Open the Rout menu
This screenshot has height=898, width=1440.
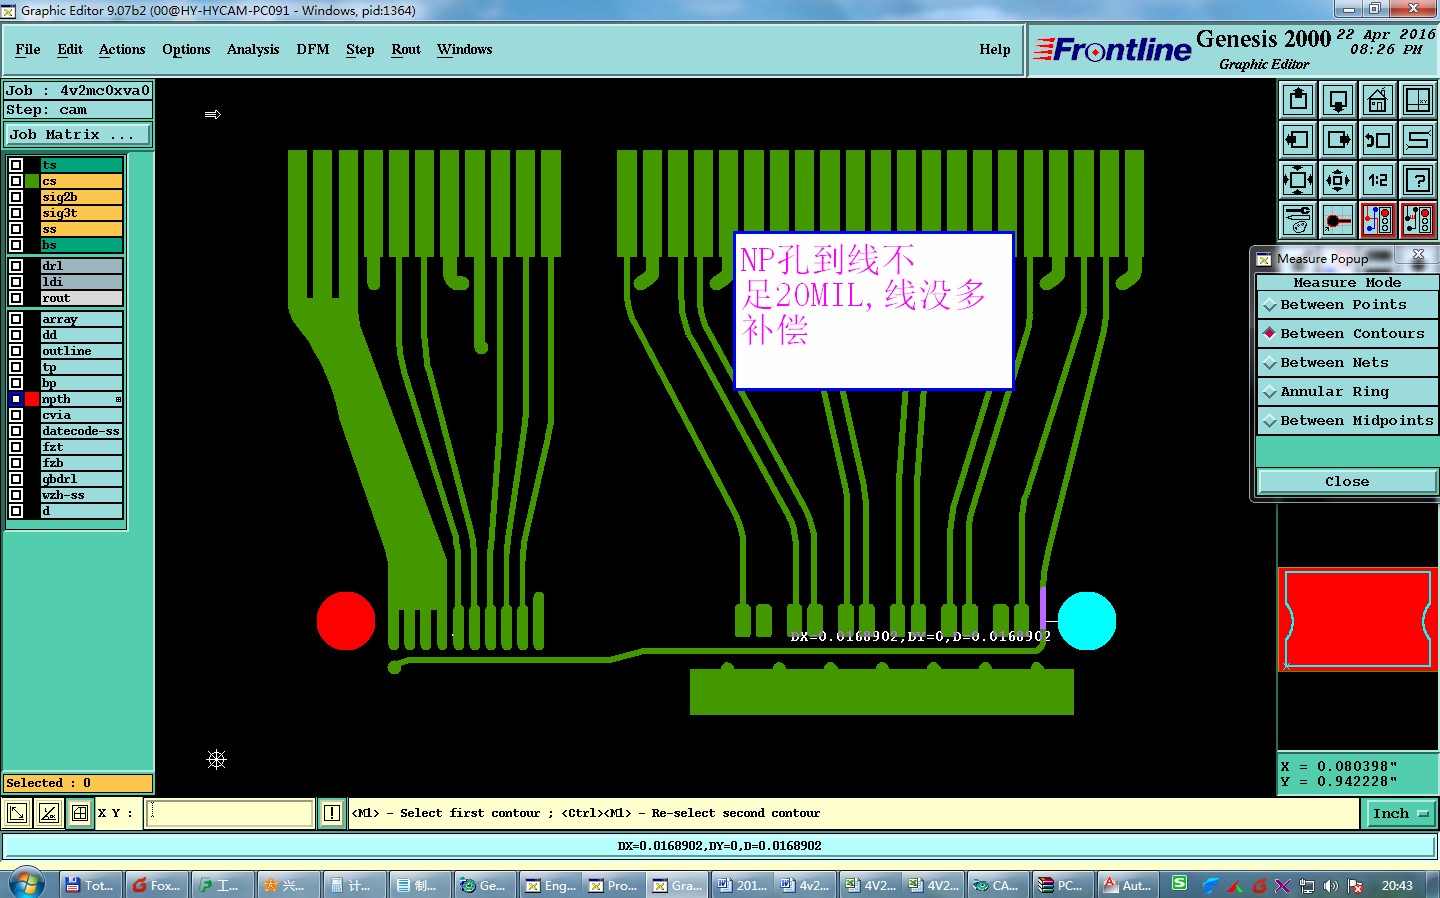[406, 49]
